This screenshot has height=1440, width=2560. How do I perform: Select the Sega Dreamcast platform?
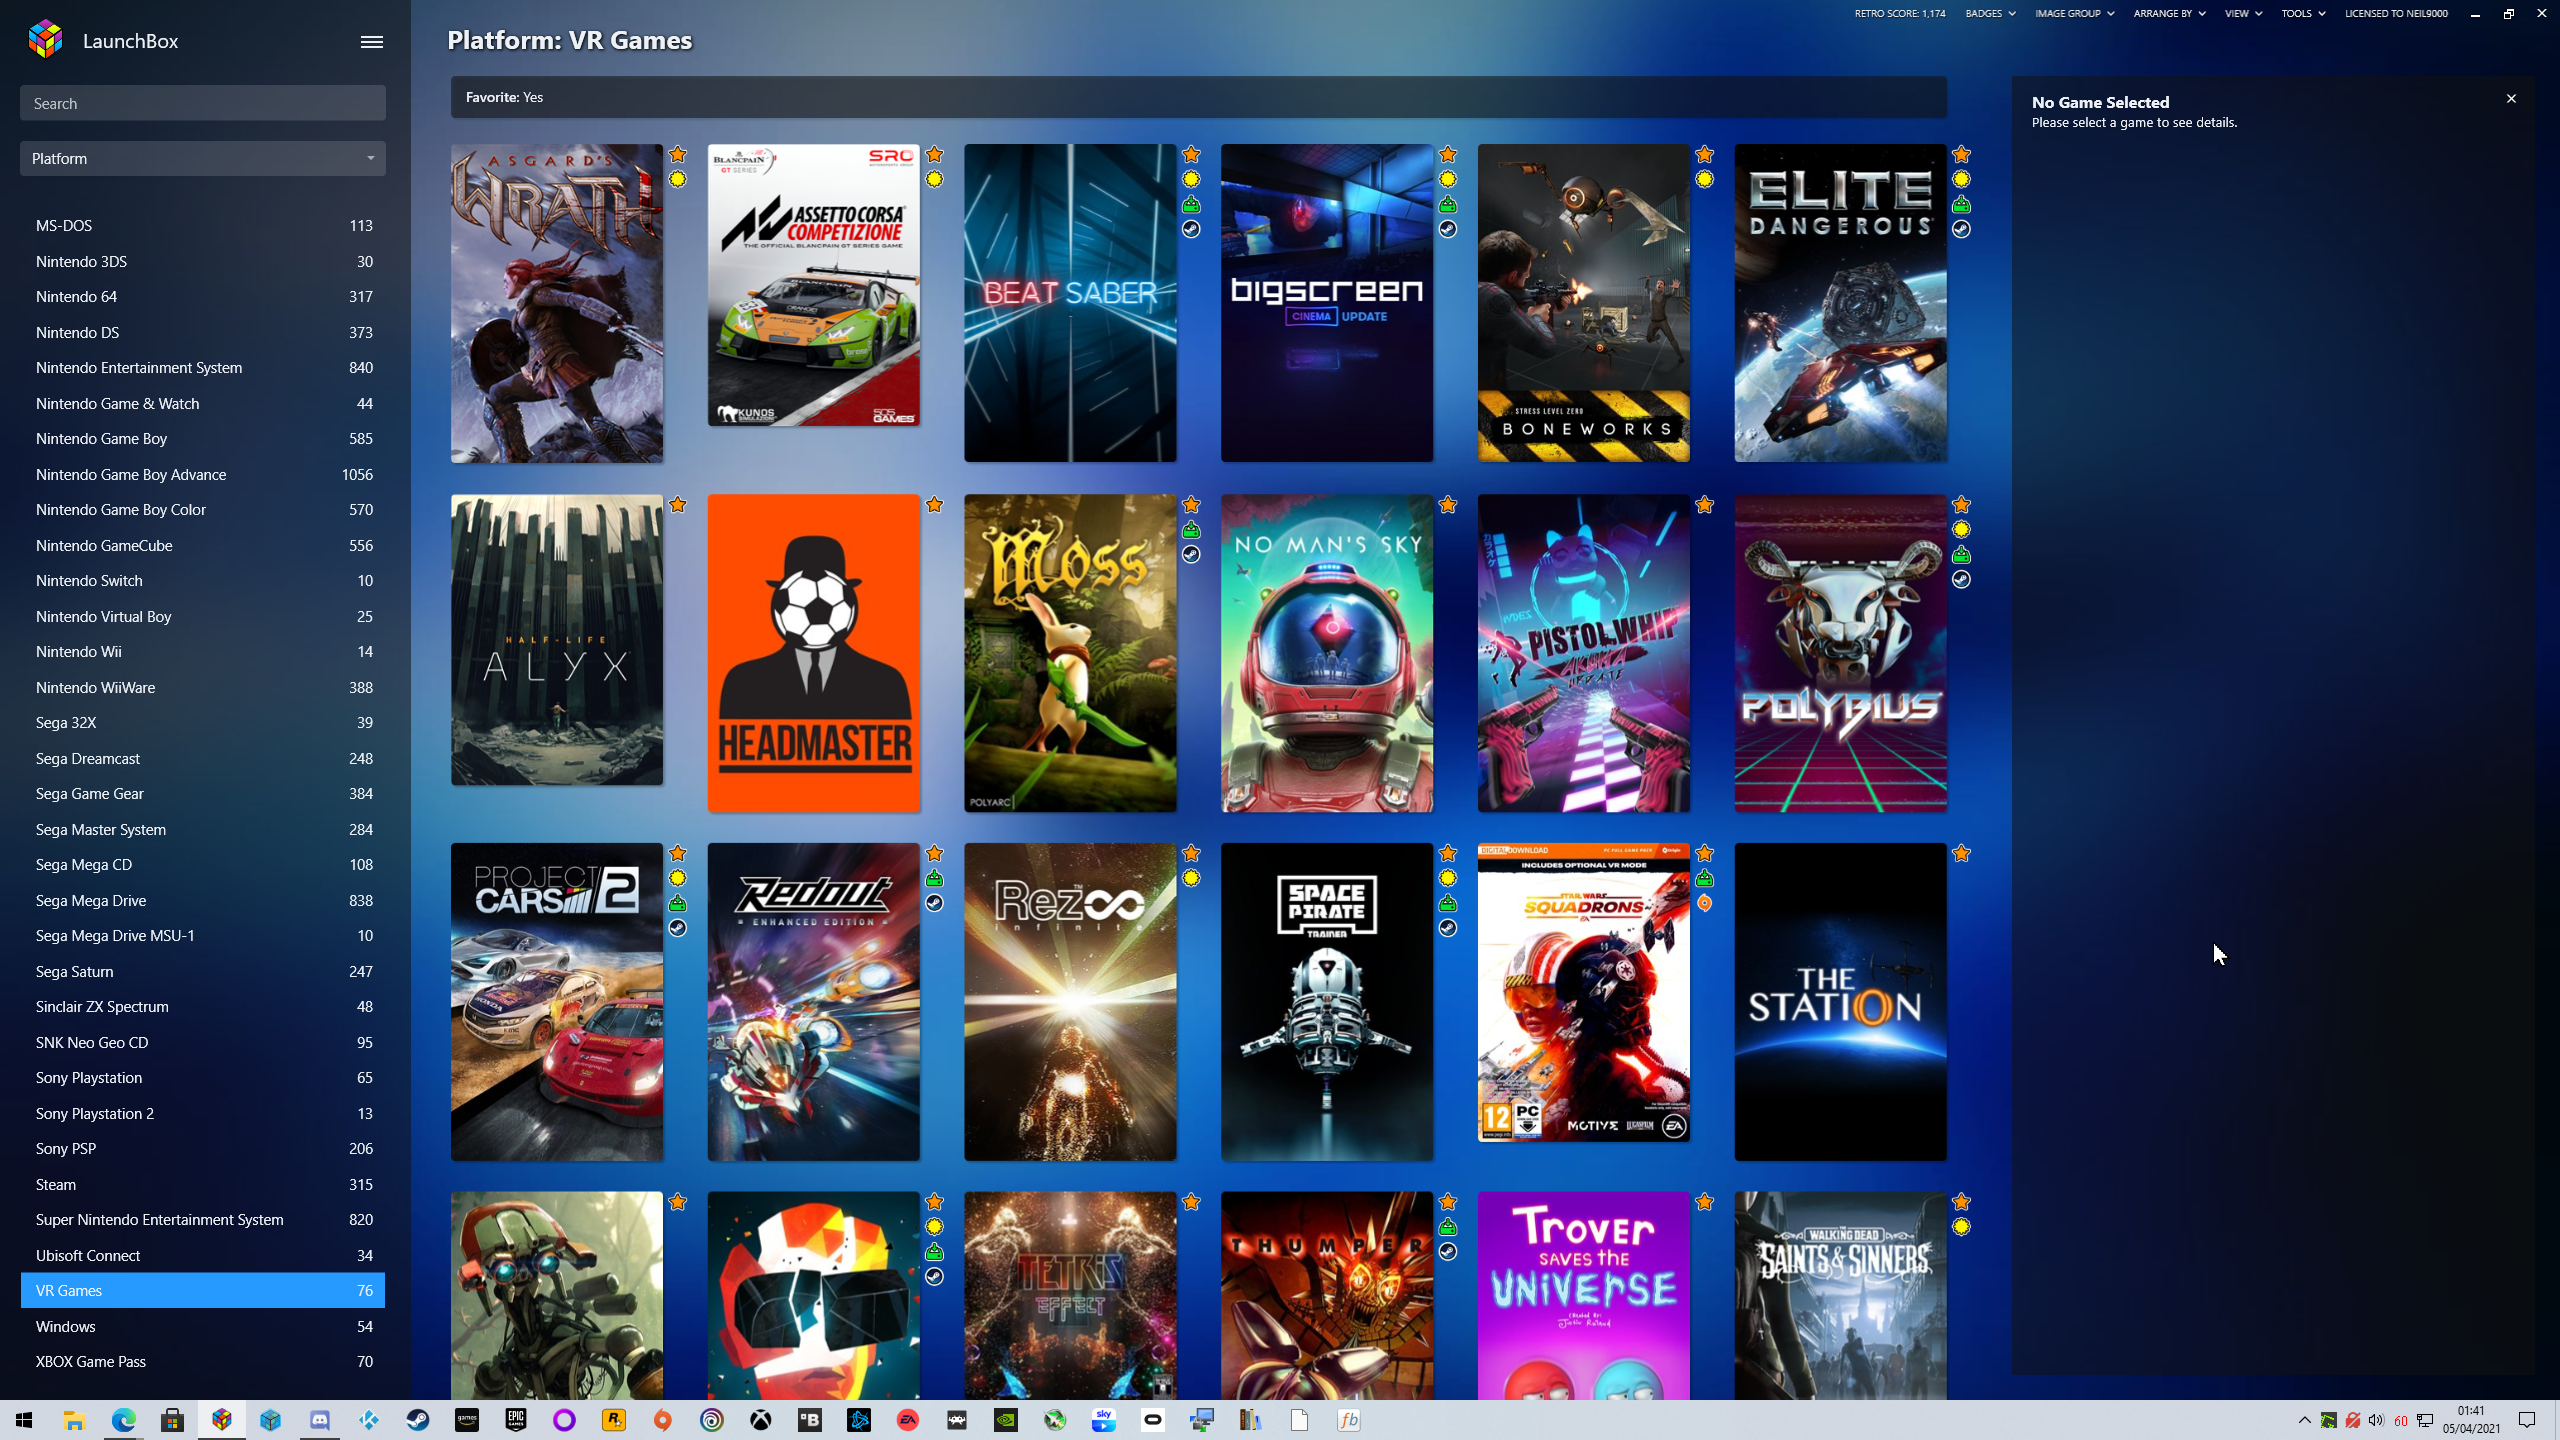pos(203,758)
